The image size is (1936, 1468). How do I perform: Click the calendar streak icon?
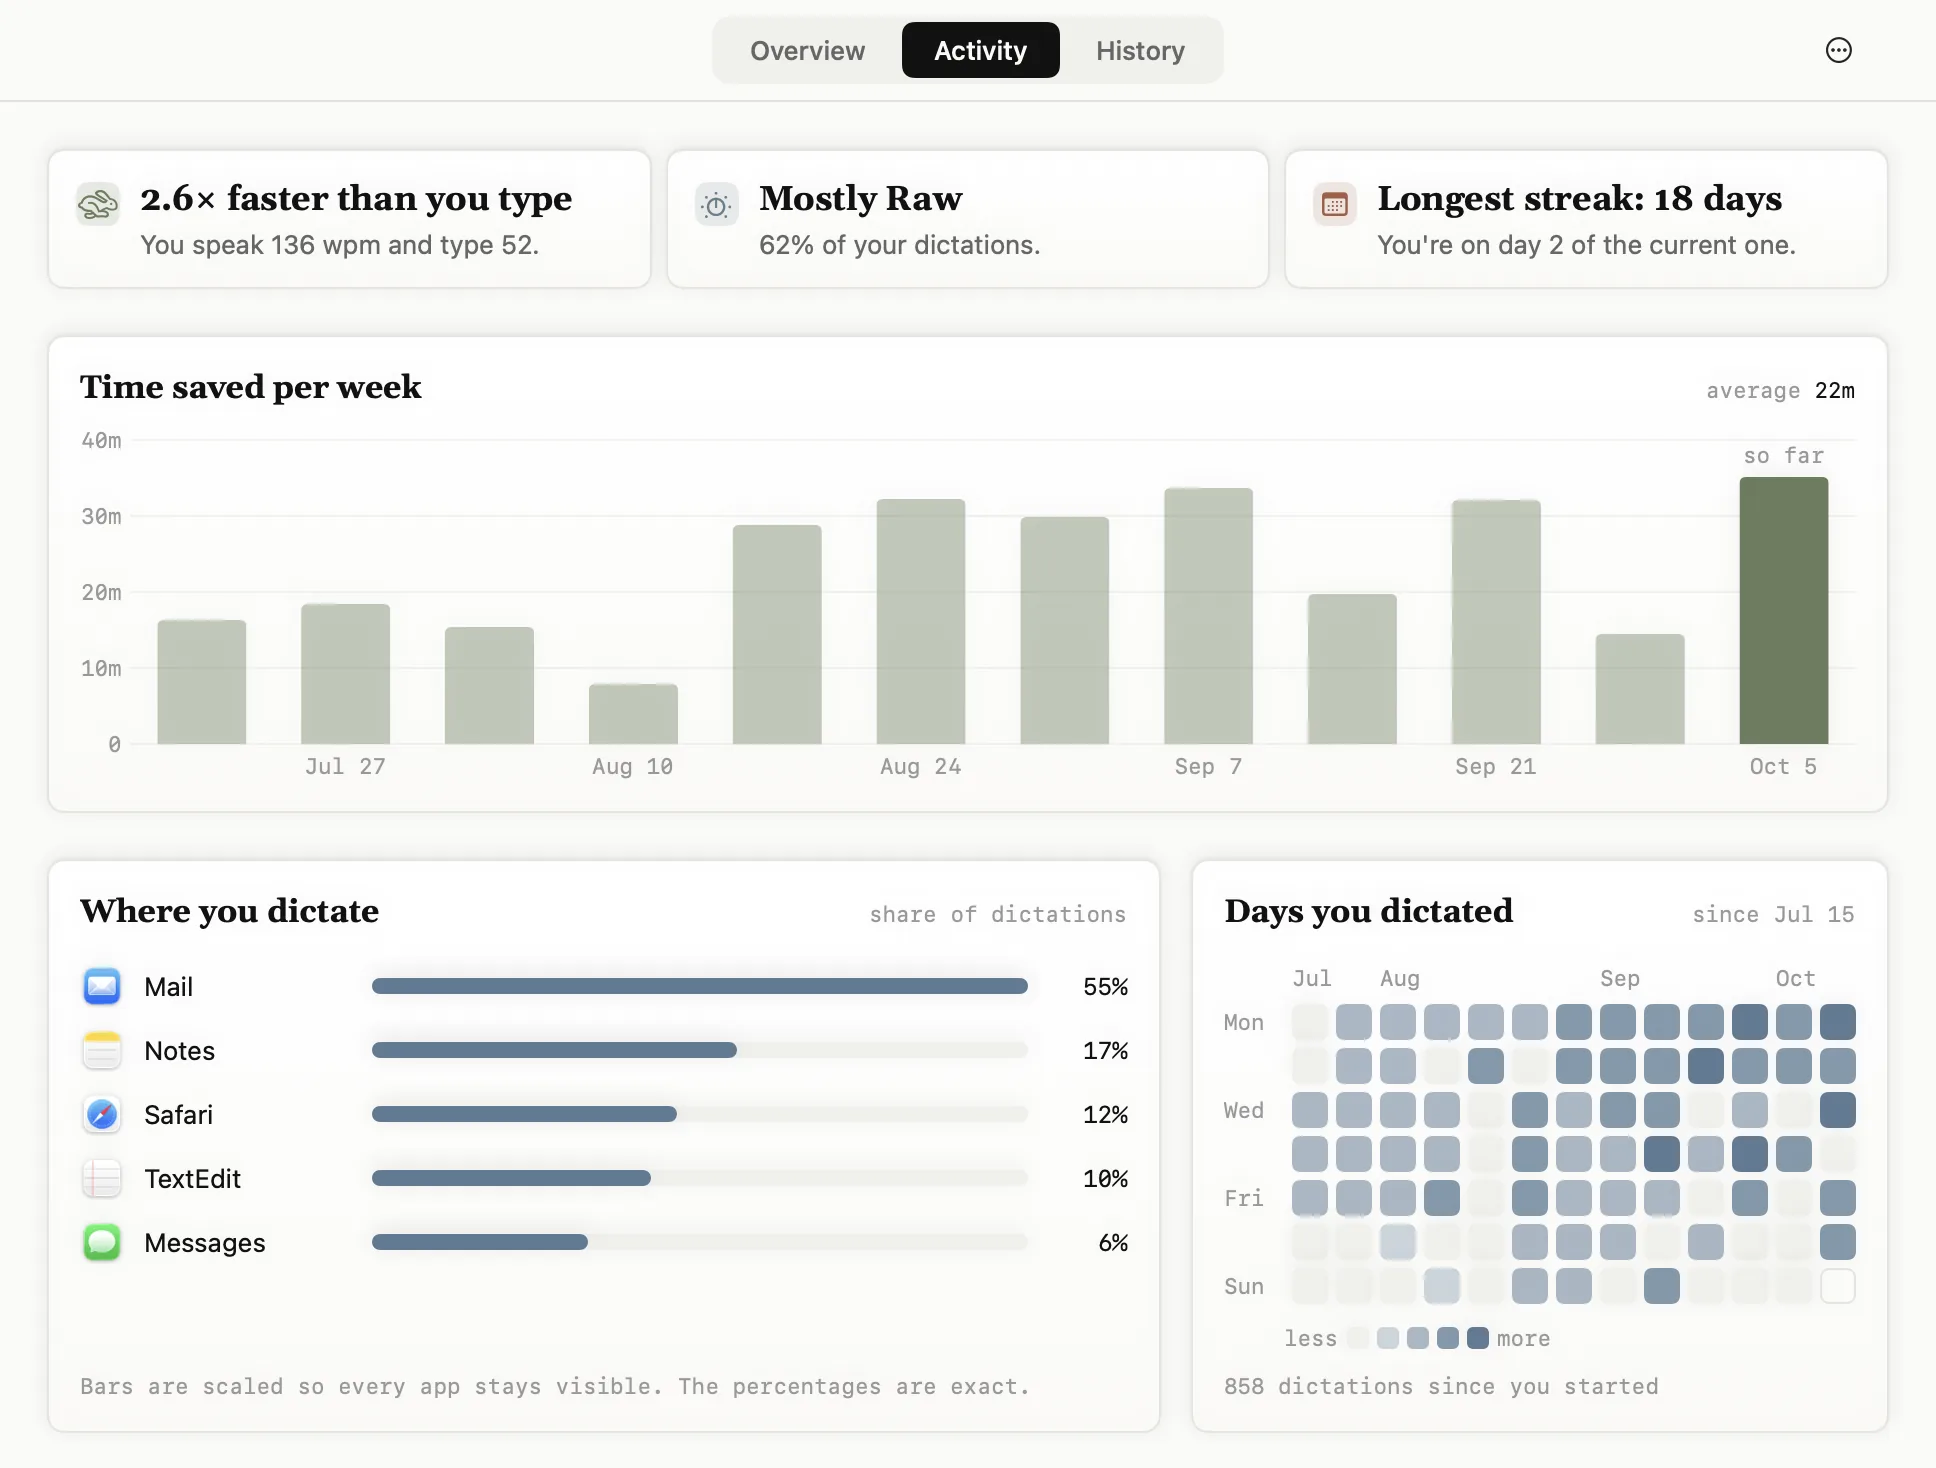[x=1334, y=204]
